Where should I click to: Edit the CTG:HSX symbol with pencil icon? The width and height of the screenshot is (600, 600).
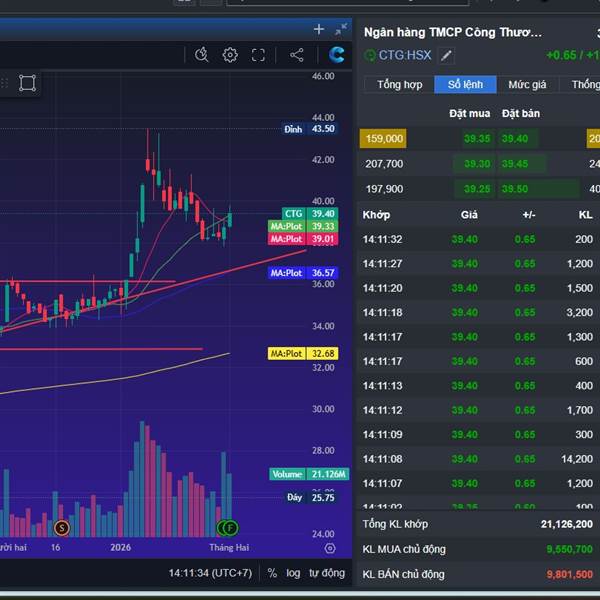pos(447,56)
